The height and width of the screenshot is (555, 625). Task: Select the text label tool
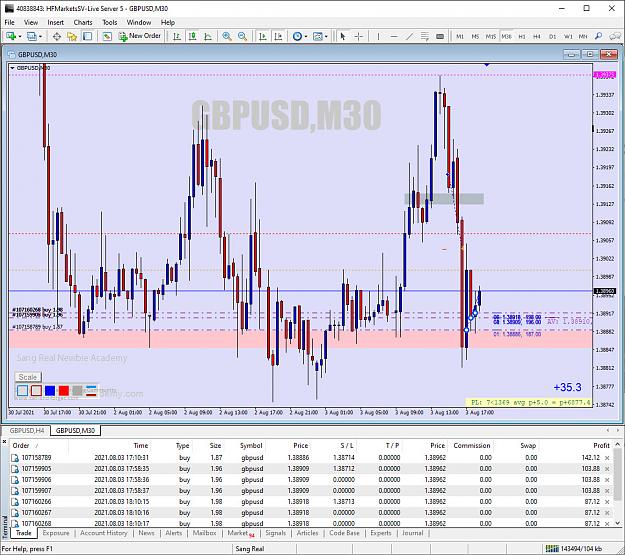(x=440, y=36)
